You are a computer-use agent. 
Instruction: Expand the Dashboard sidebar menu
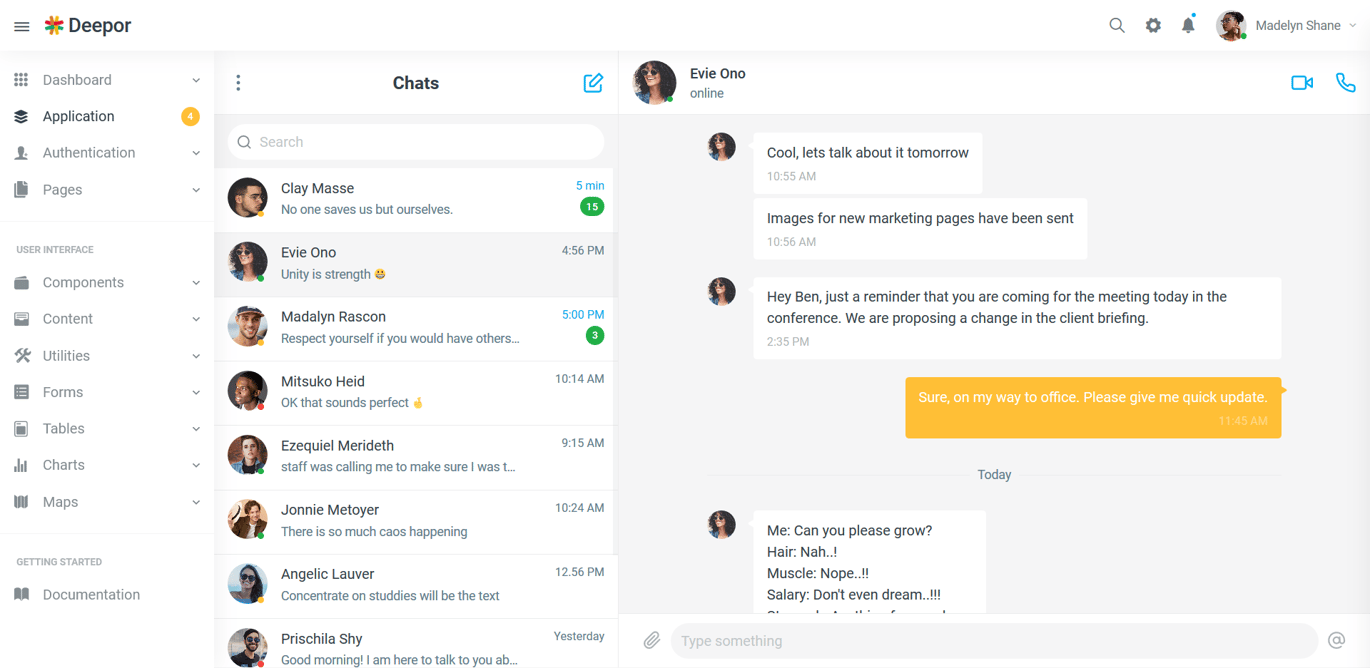point(107,80)
